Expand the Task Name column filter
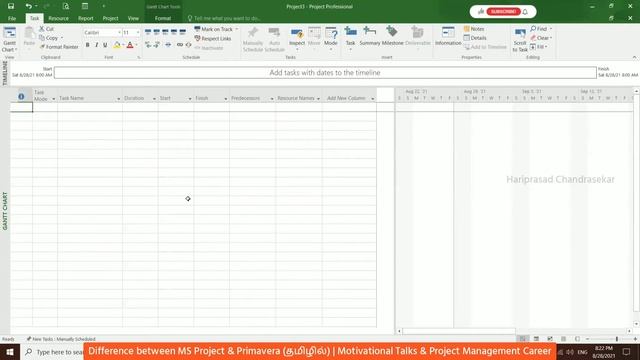The image size is (640, 360). pyautogui.click(x=118, y=99)
